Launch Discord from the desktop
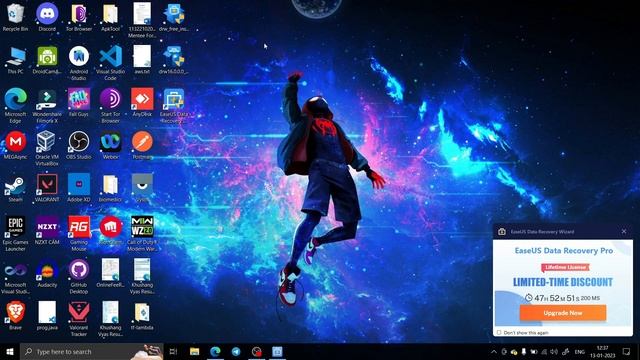This screenshot has height=360, width=640. (47, 17)
